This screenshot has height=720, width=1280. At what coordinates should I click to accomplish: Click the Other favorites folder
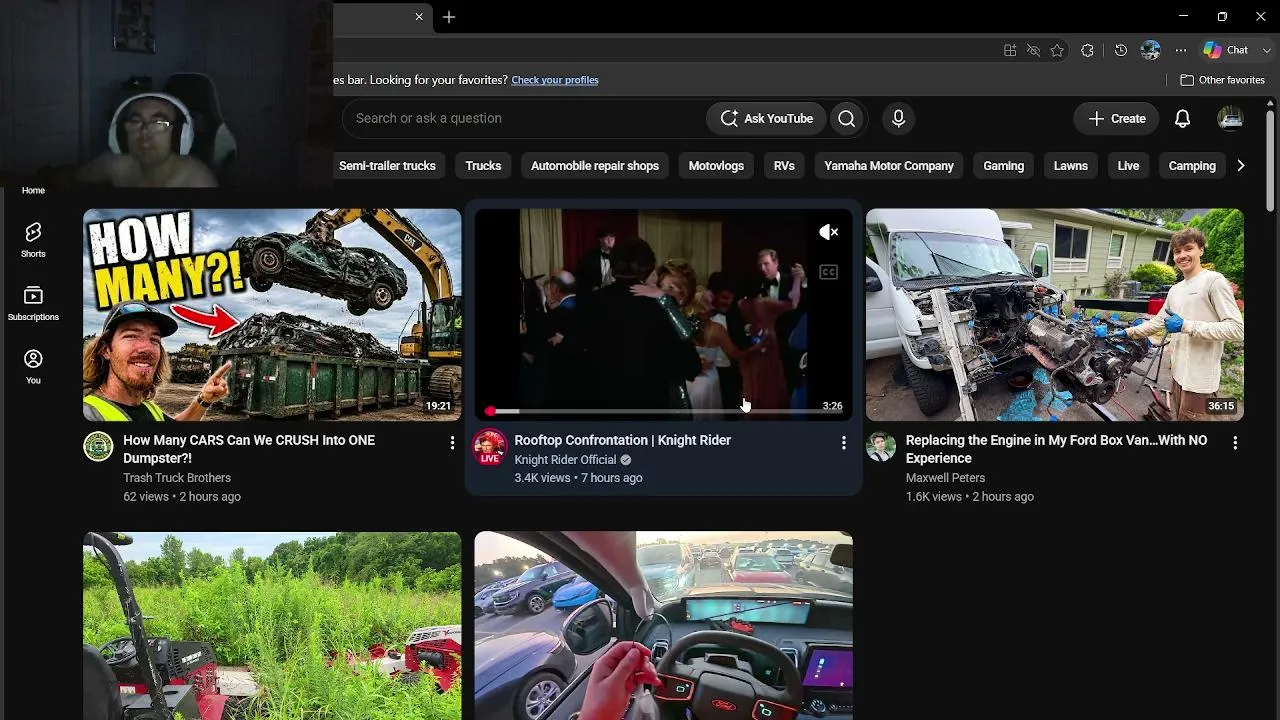[1222, 80]
